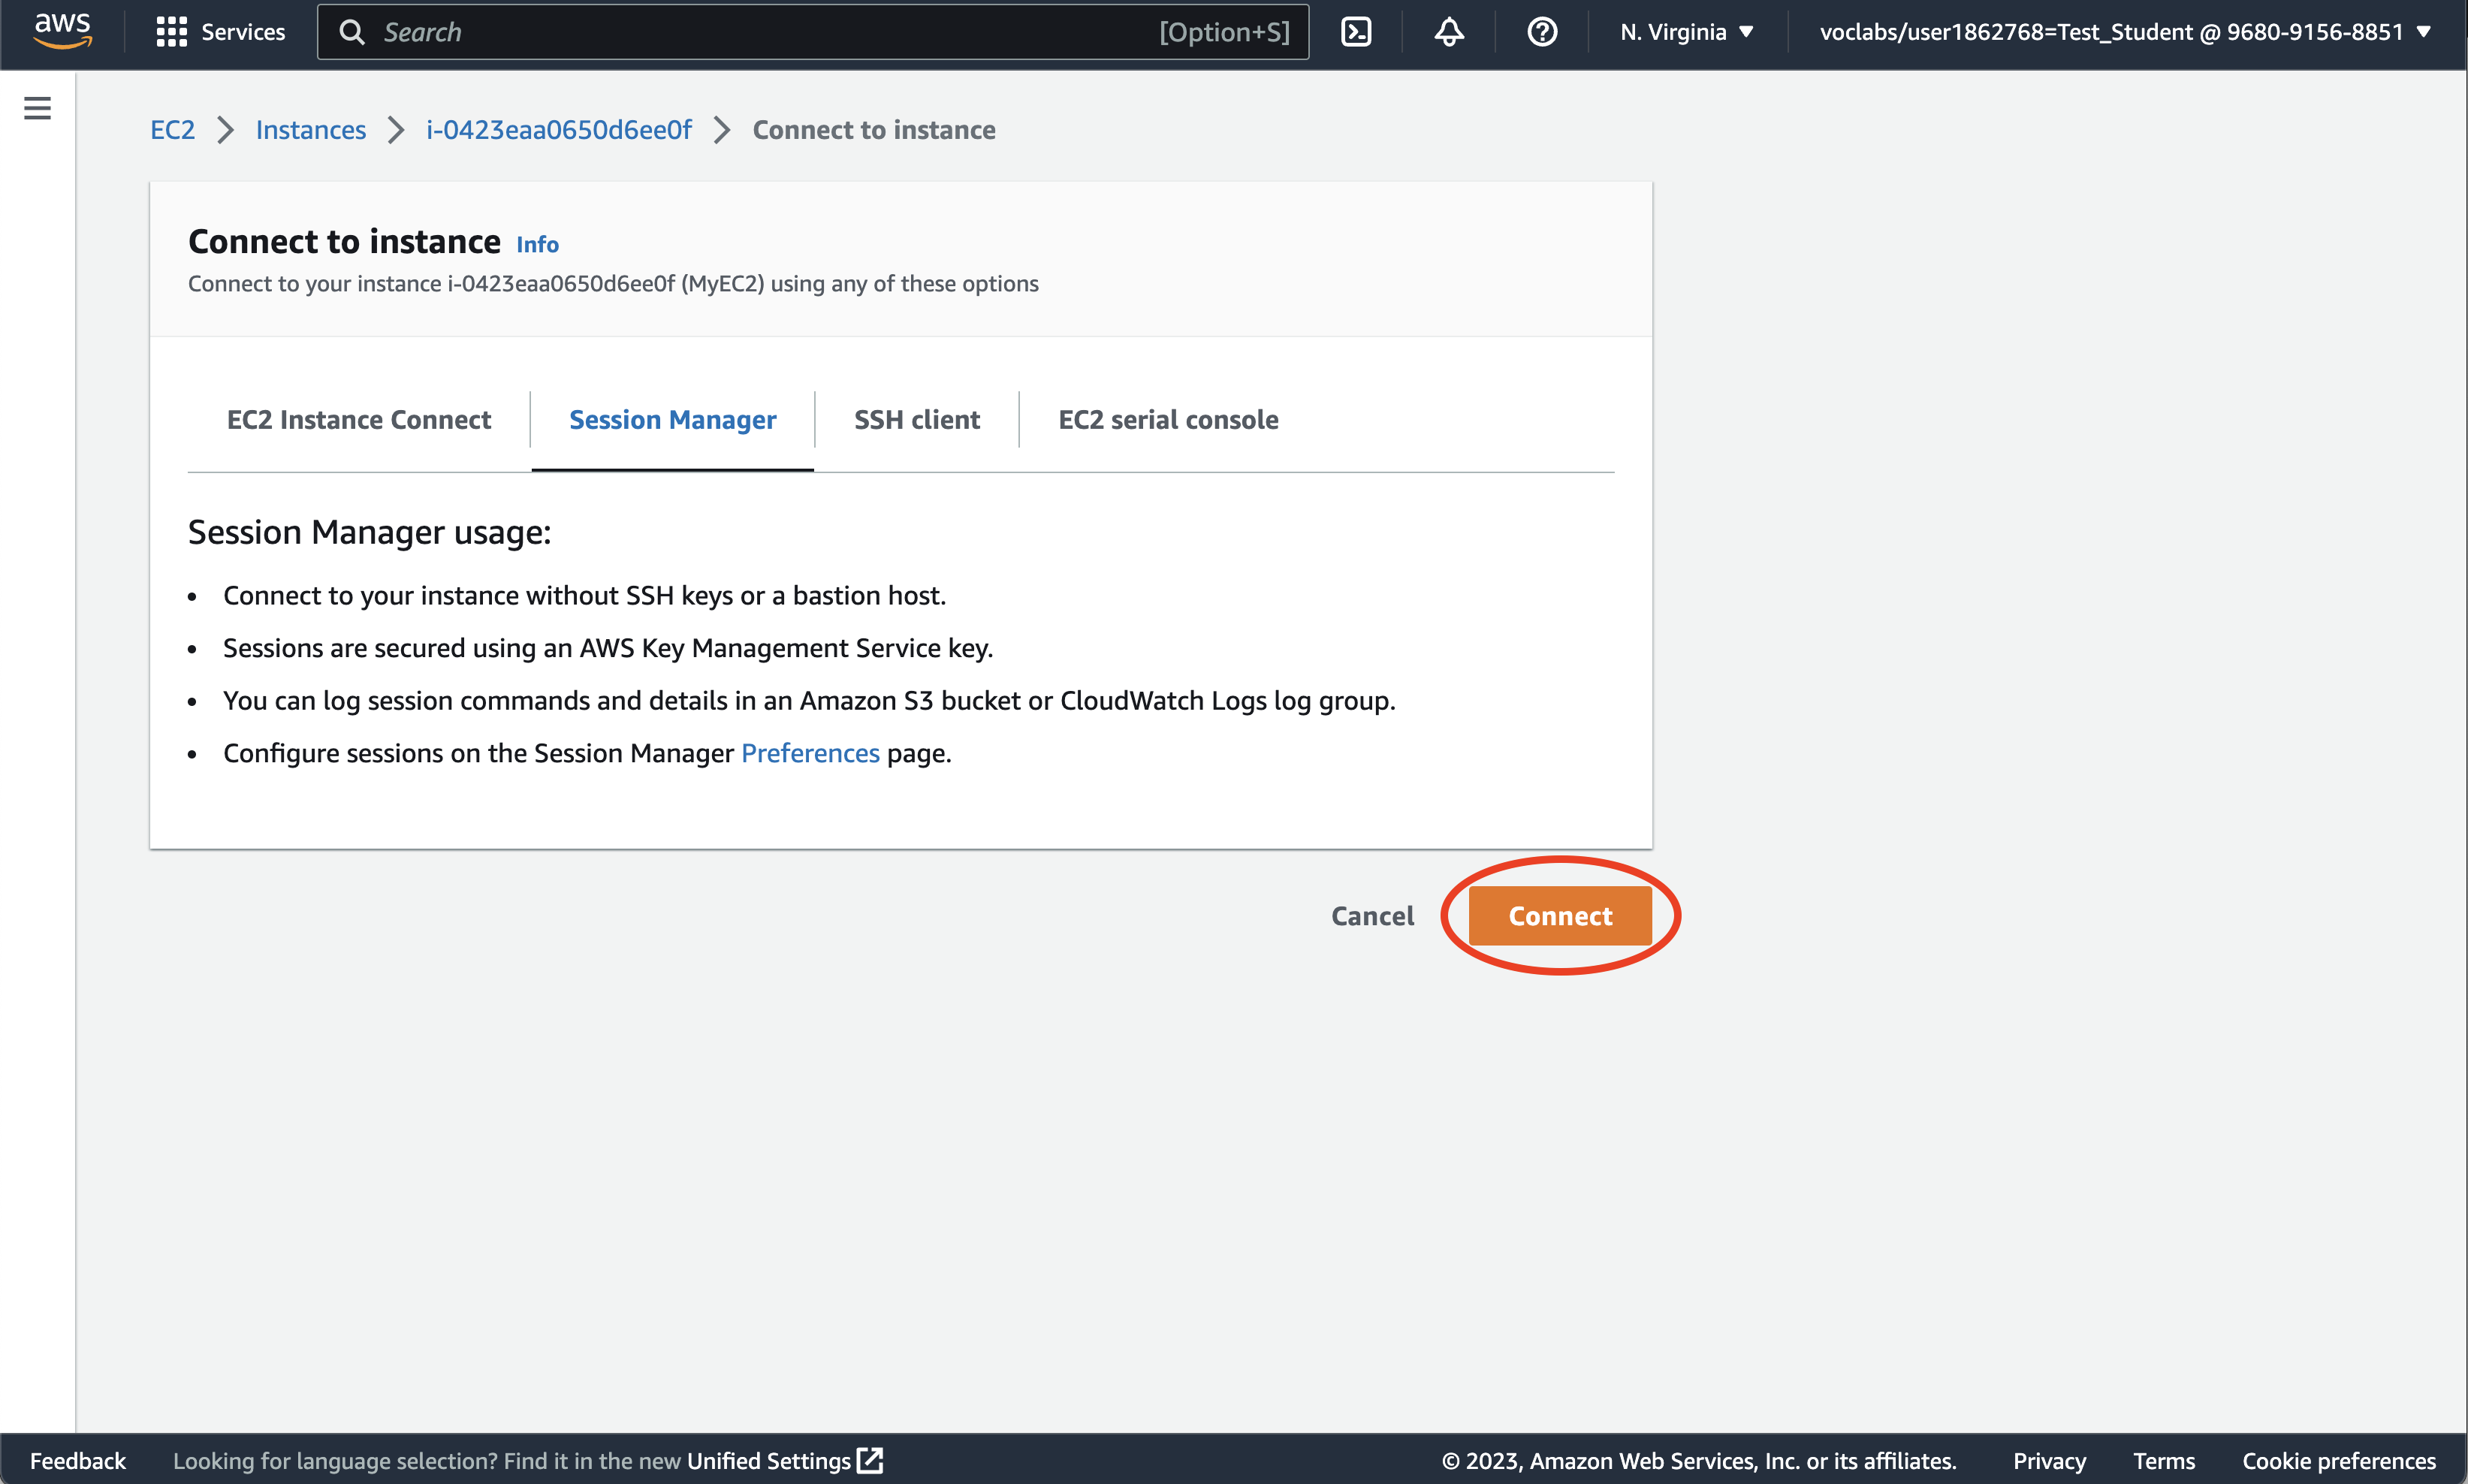This screenshot has height=1484, width=2468.
Task: Switch to the EC2 Instance Connect tab
Action: [358, 420]
